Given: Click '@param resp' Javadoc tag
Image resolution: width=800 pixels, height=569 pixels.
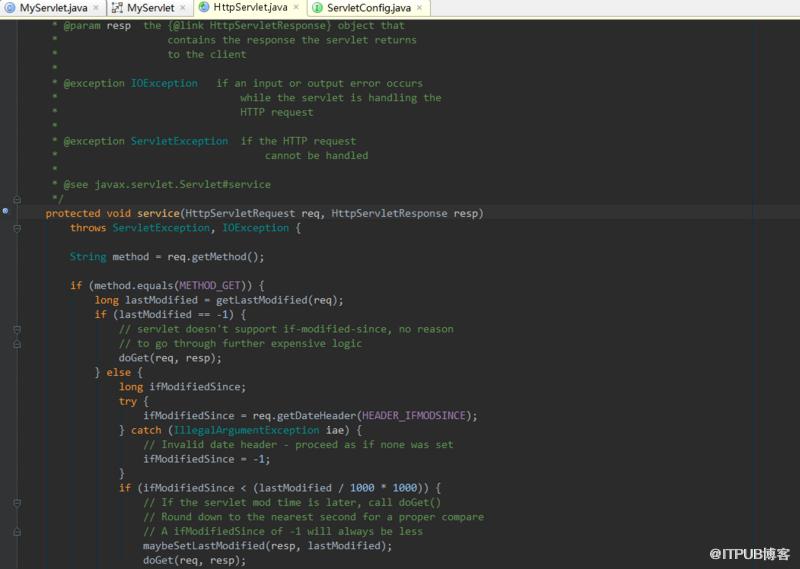Looking at the screenshot, I should point(97,26).
